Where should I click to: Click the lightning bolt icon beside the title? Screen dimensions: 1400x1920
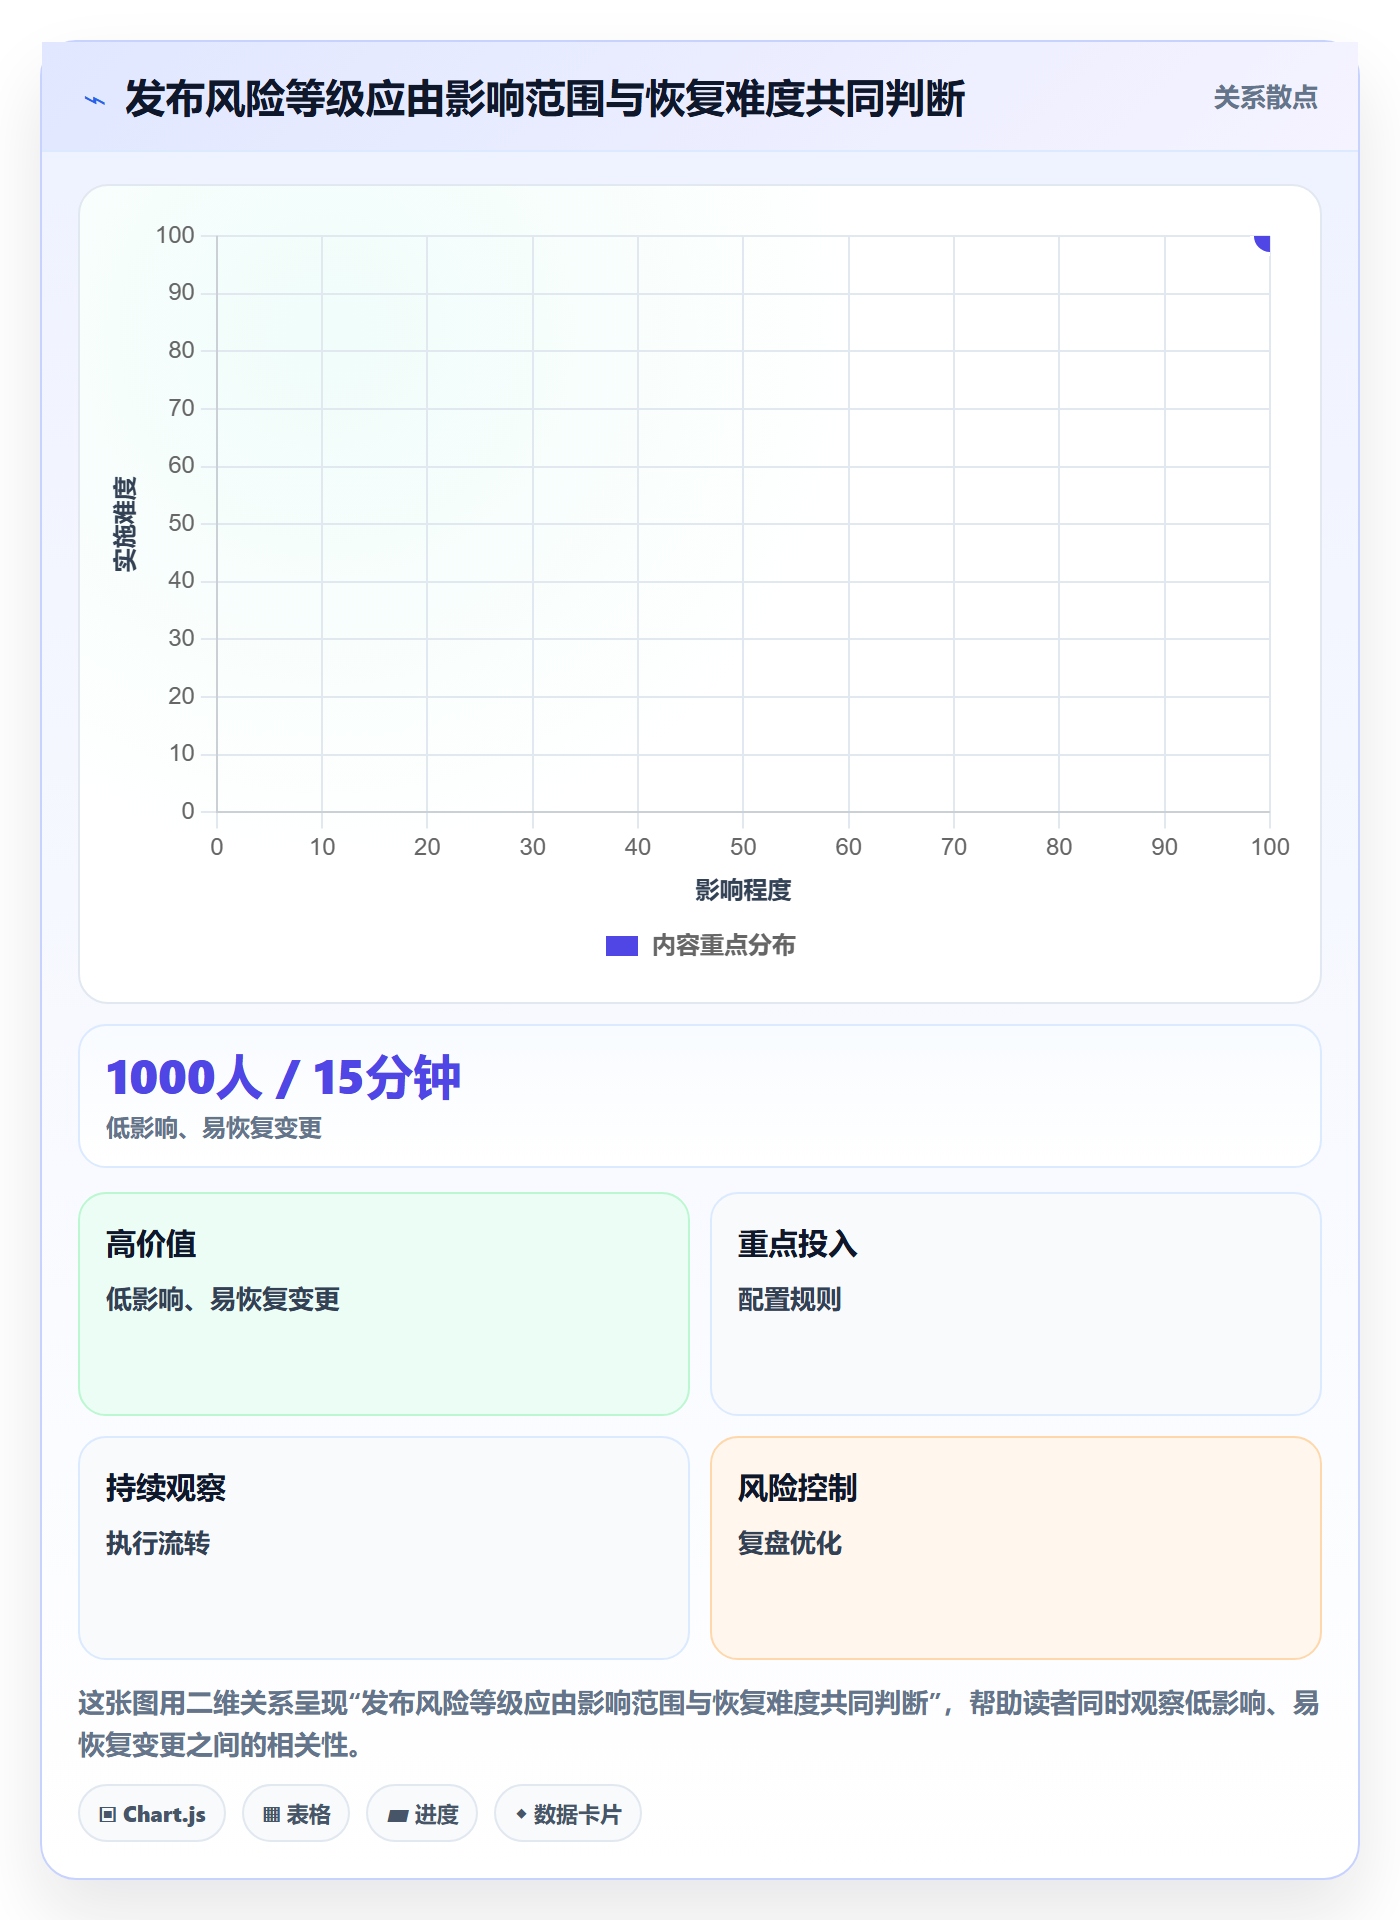tap(95, 100)
